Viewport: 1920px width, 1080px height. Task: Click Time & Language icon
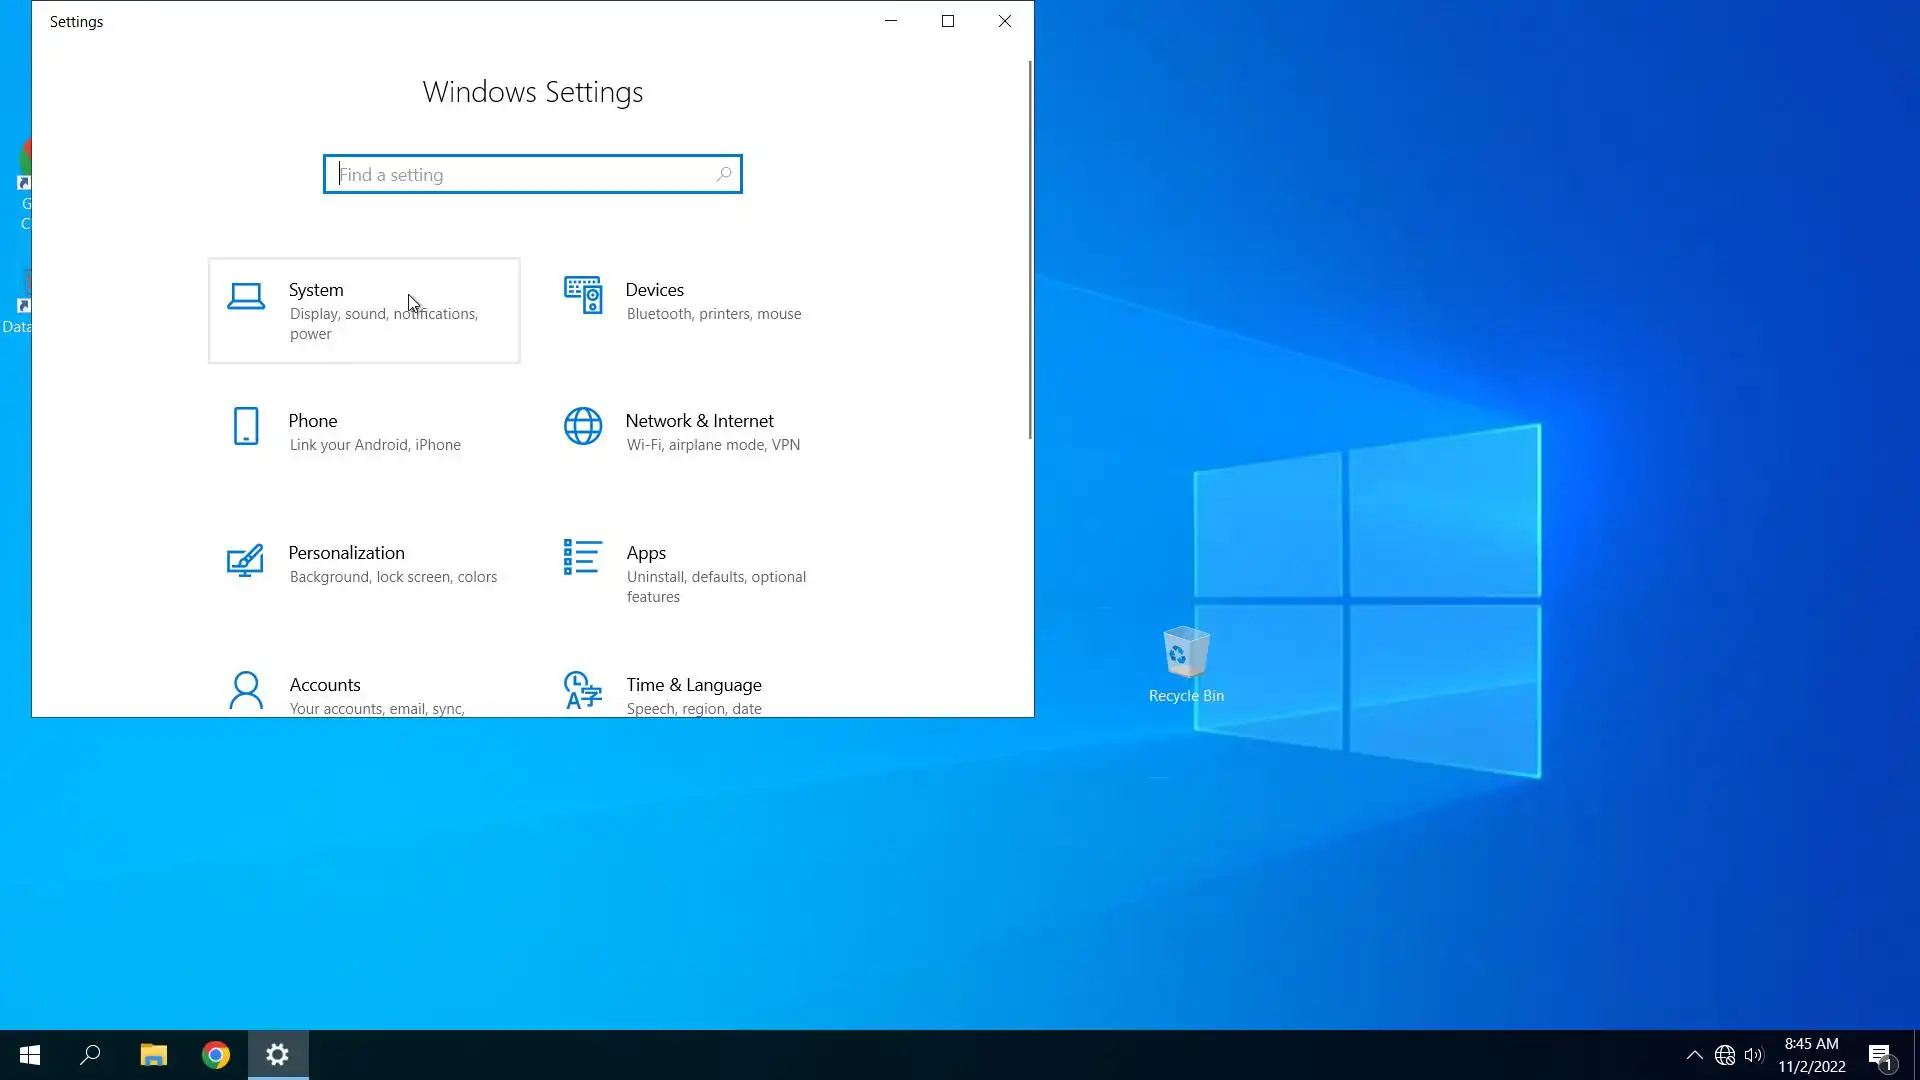(583, 691)
